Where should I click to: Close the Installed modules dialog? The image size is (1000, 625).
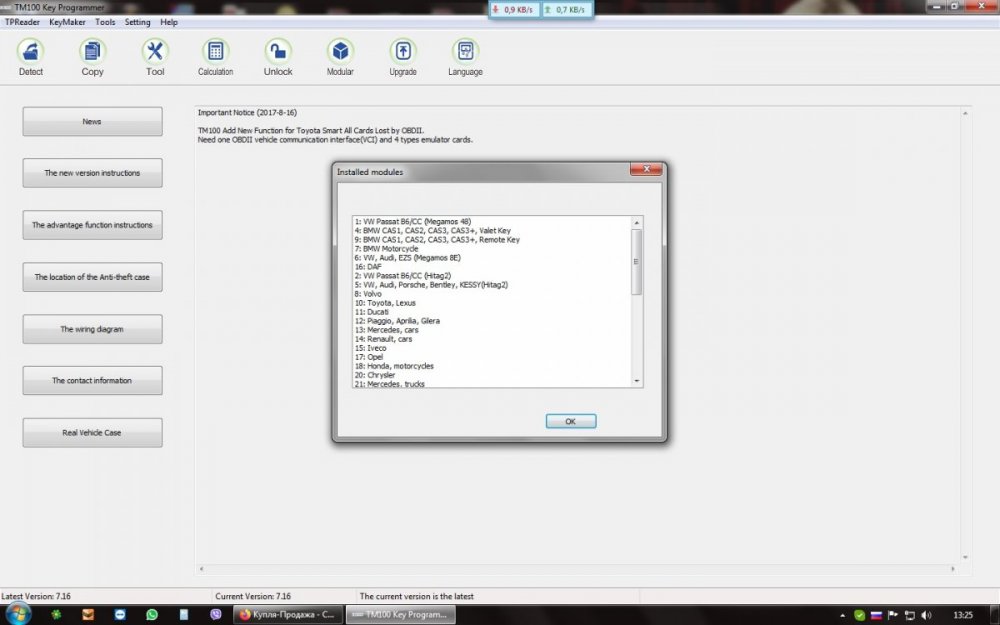(646, 169)
